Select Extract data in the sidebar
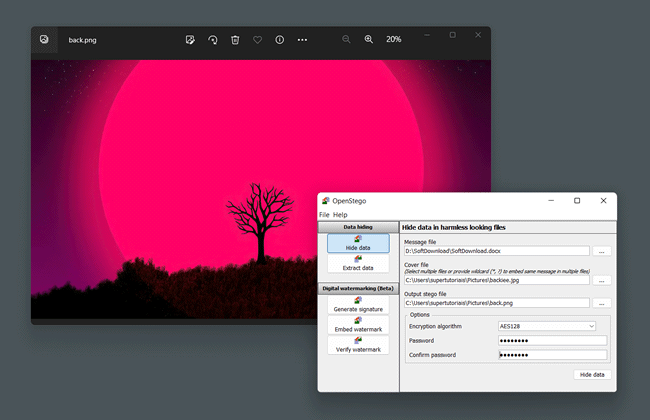650x420 pixels. point(358,263)
